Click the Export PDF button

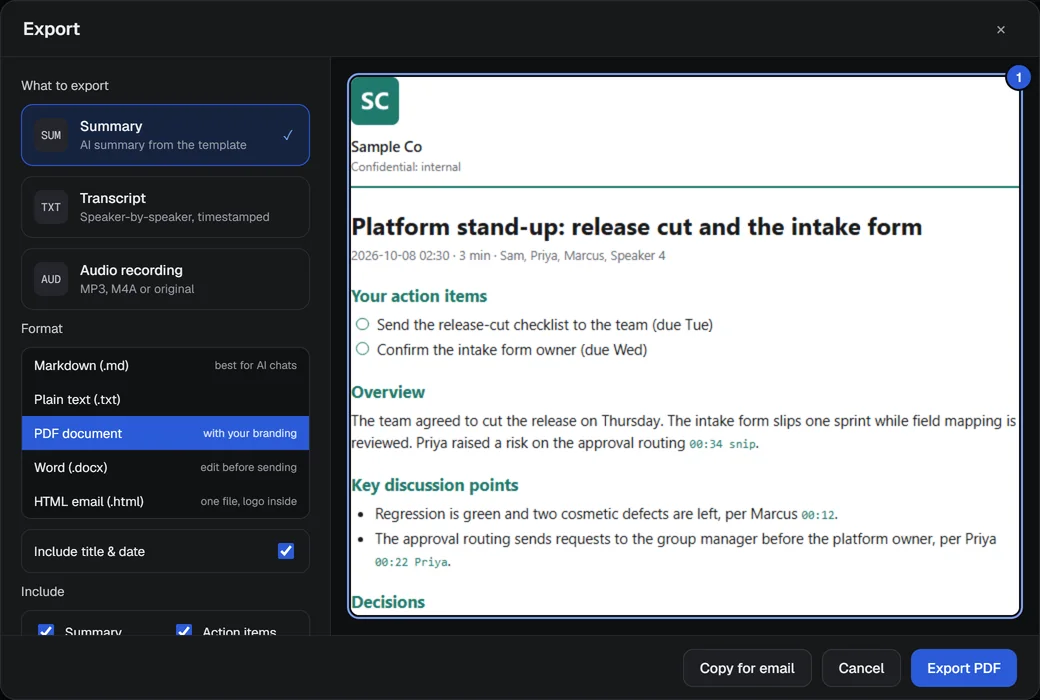pyautogui.click(x=964, y=668)
